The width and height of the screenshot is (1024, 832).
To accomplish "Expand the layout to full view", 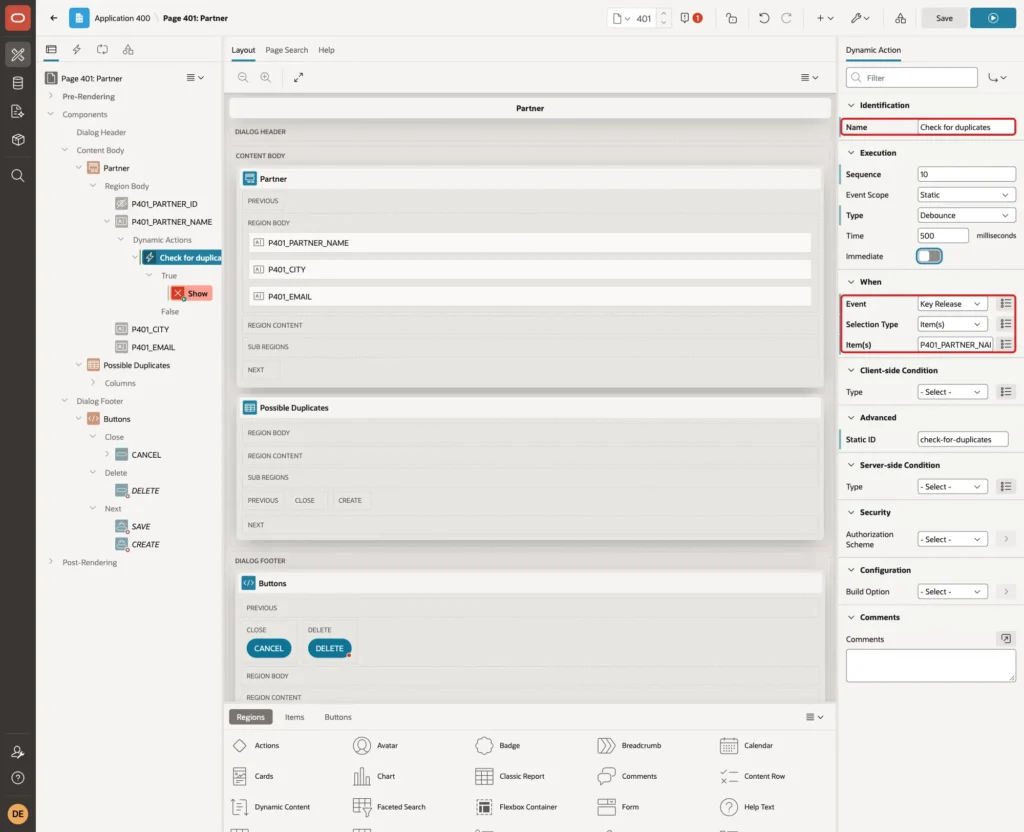I will click(298, 77).
